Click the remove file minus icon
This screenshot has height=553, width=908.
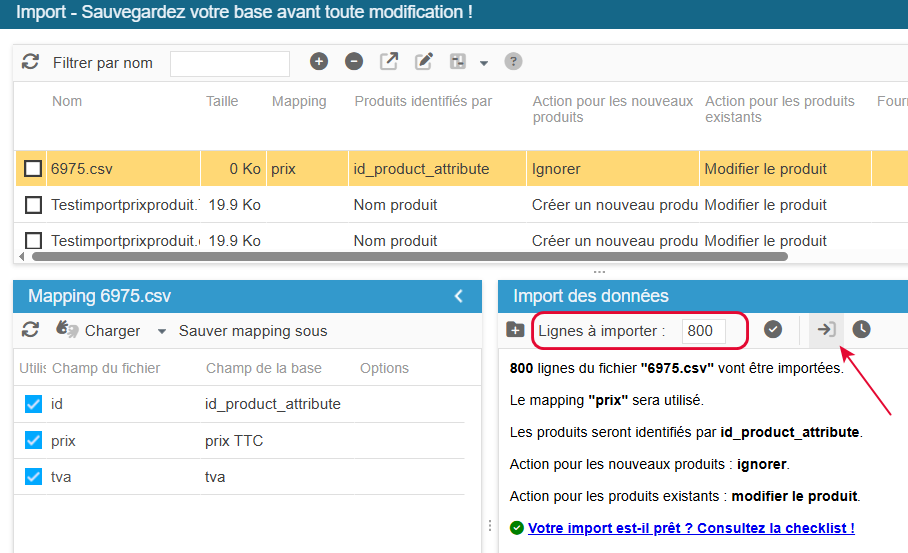tap(354, 62)
